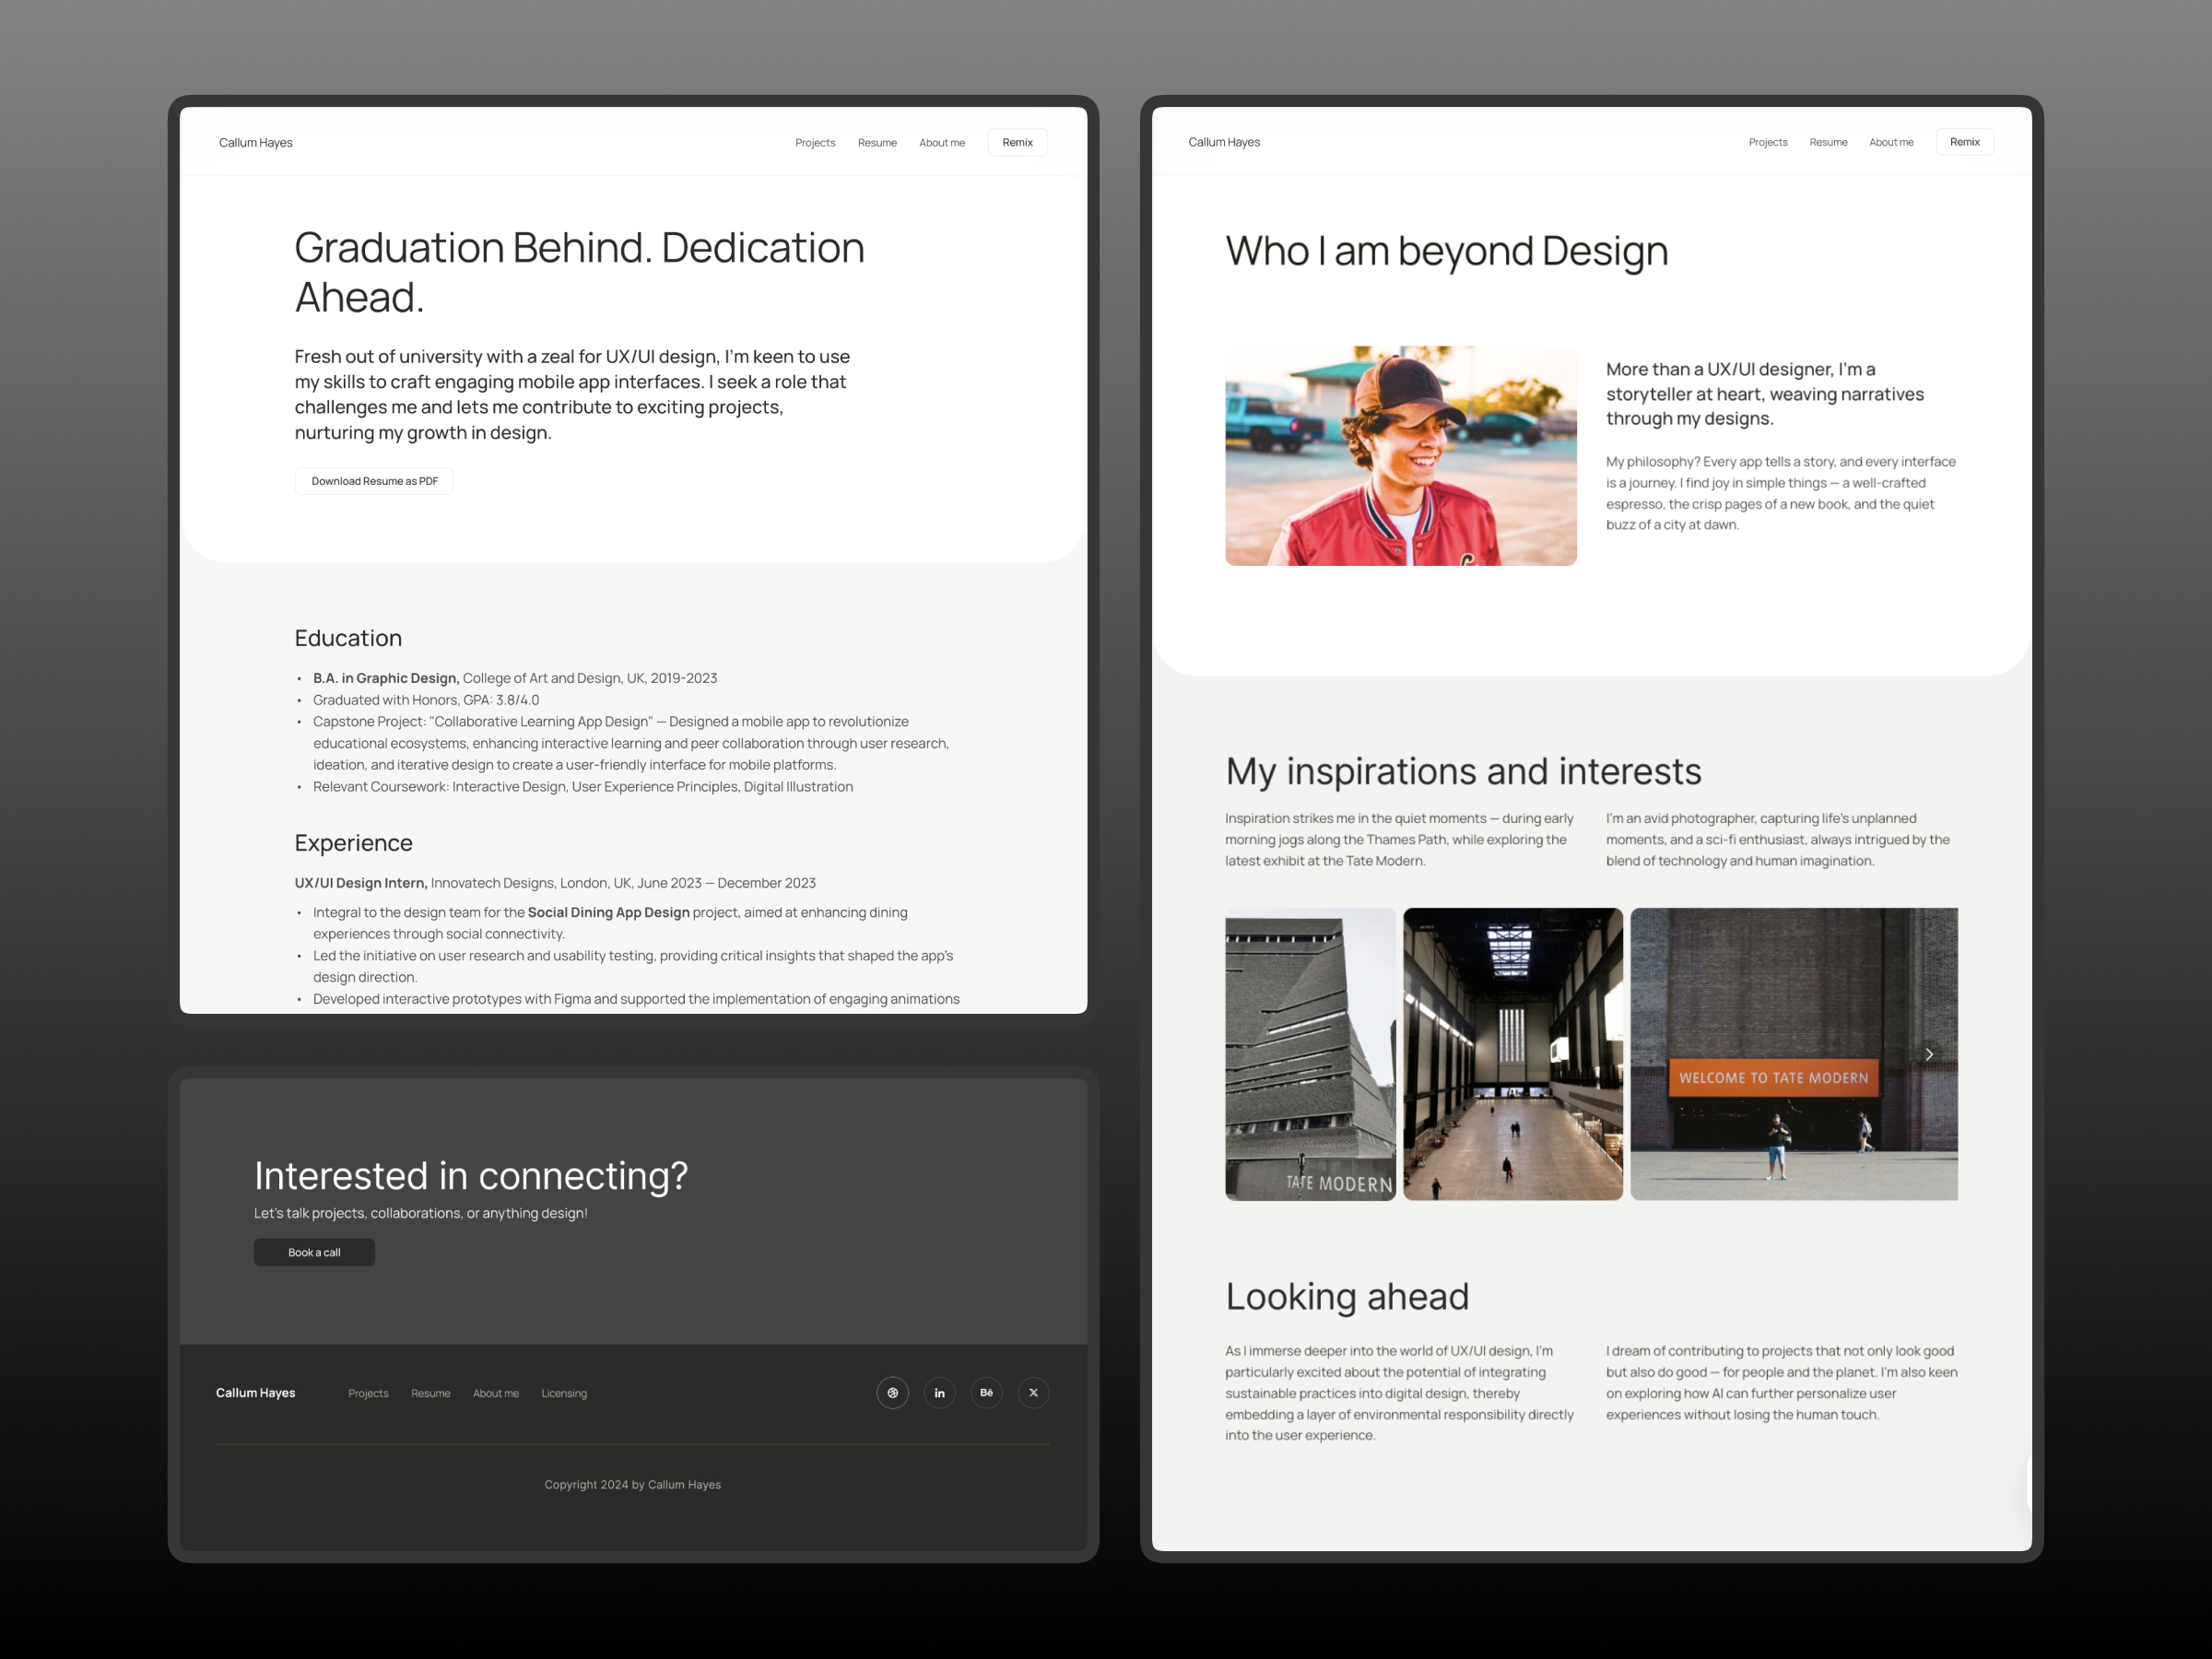Screen dimensions: 2212x1659
Task: Go to About me in left header
Action: coord(941,143)
